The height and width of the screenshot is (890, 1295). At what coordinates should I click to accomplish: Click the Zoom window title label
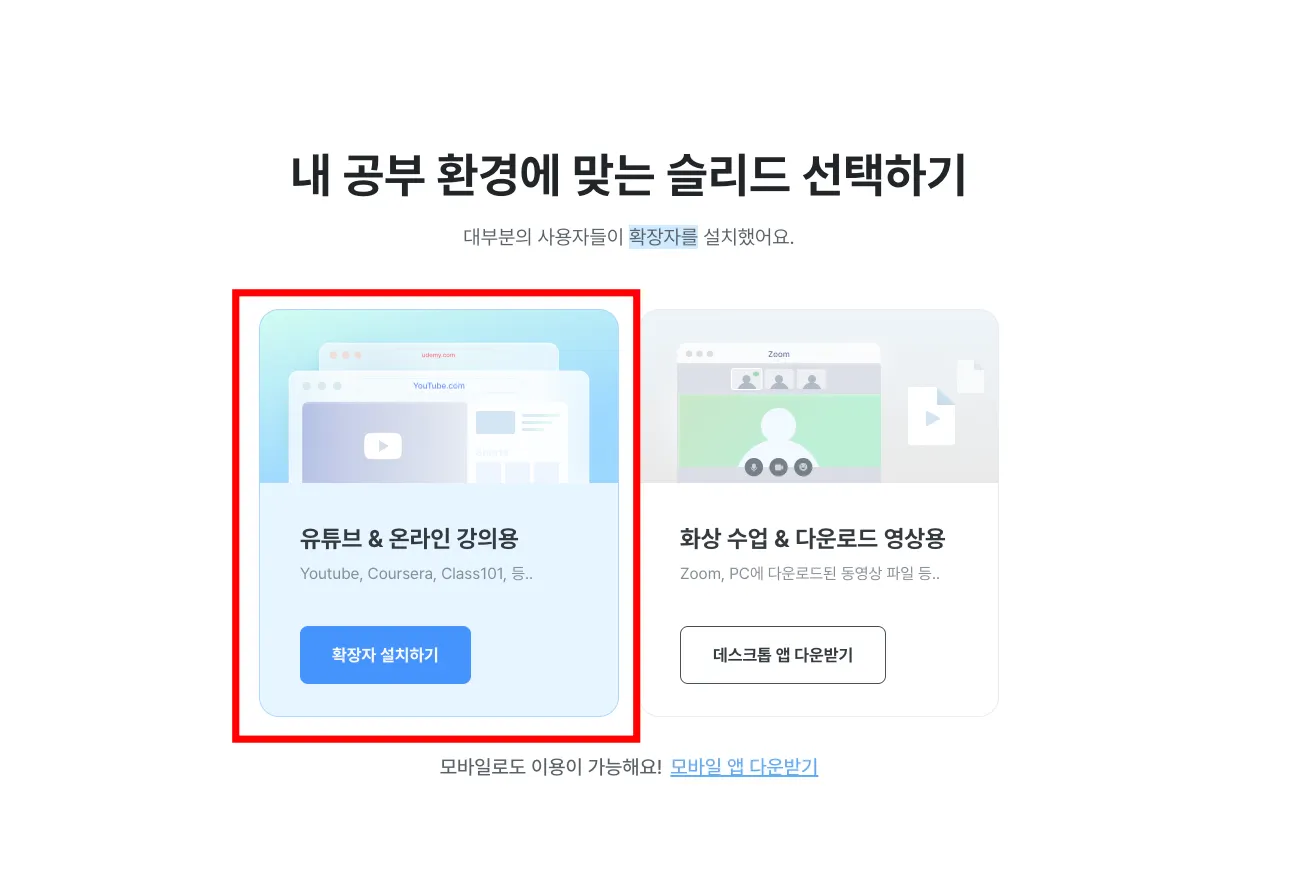779,354
